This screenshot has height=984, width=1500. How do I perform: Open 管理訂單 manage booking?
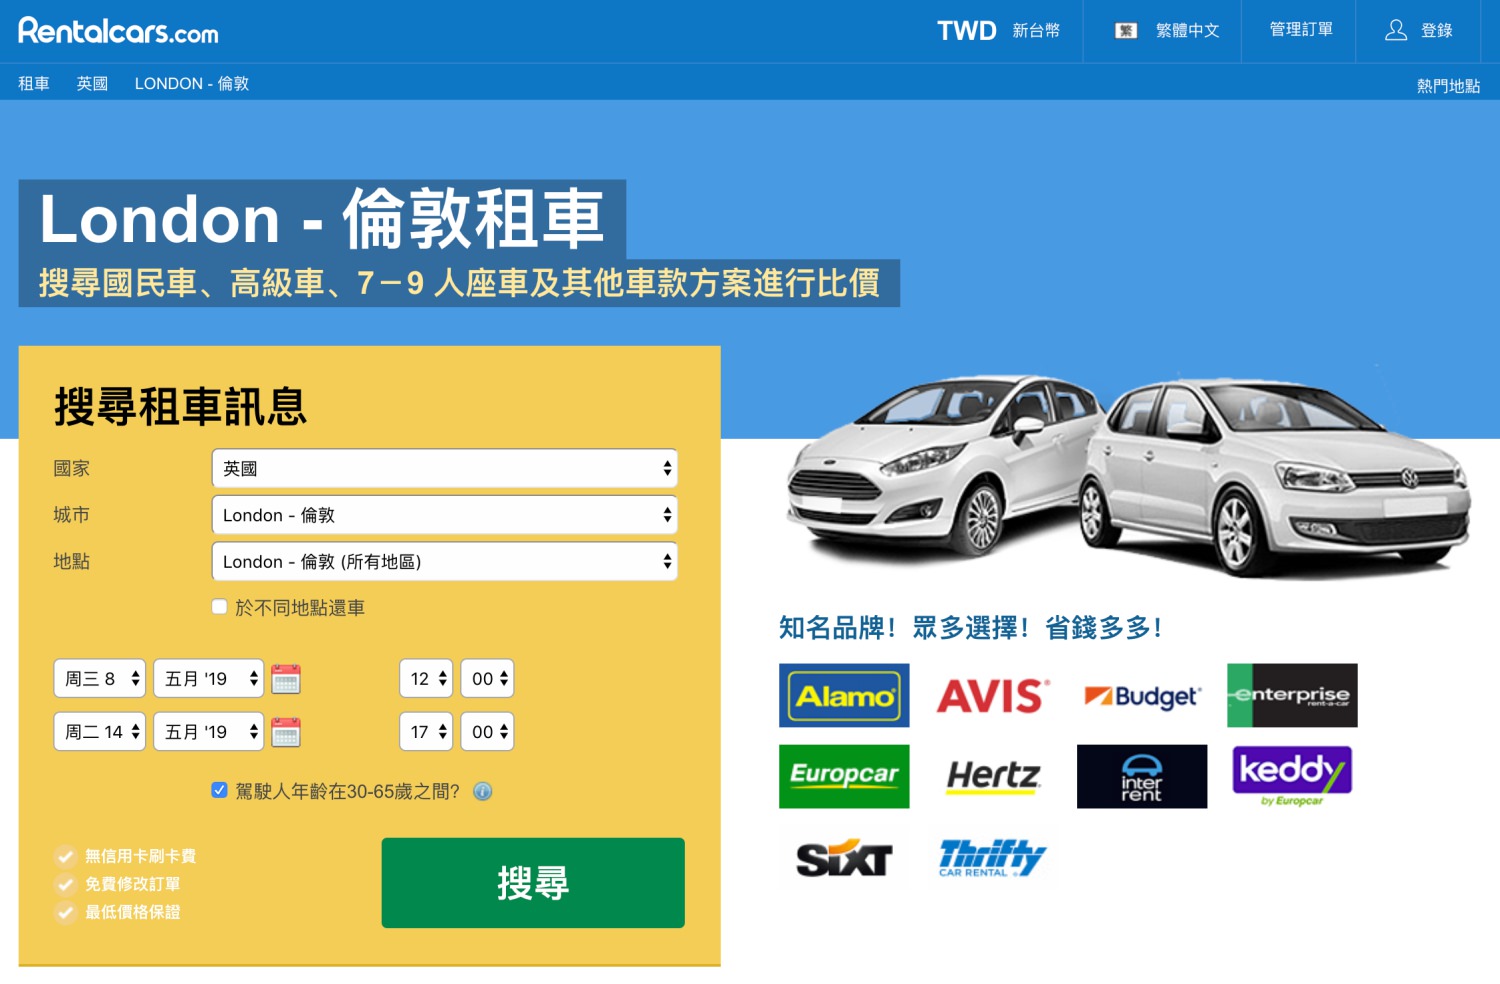(1301, 30)
